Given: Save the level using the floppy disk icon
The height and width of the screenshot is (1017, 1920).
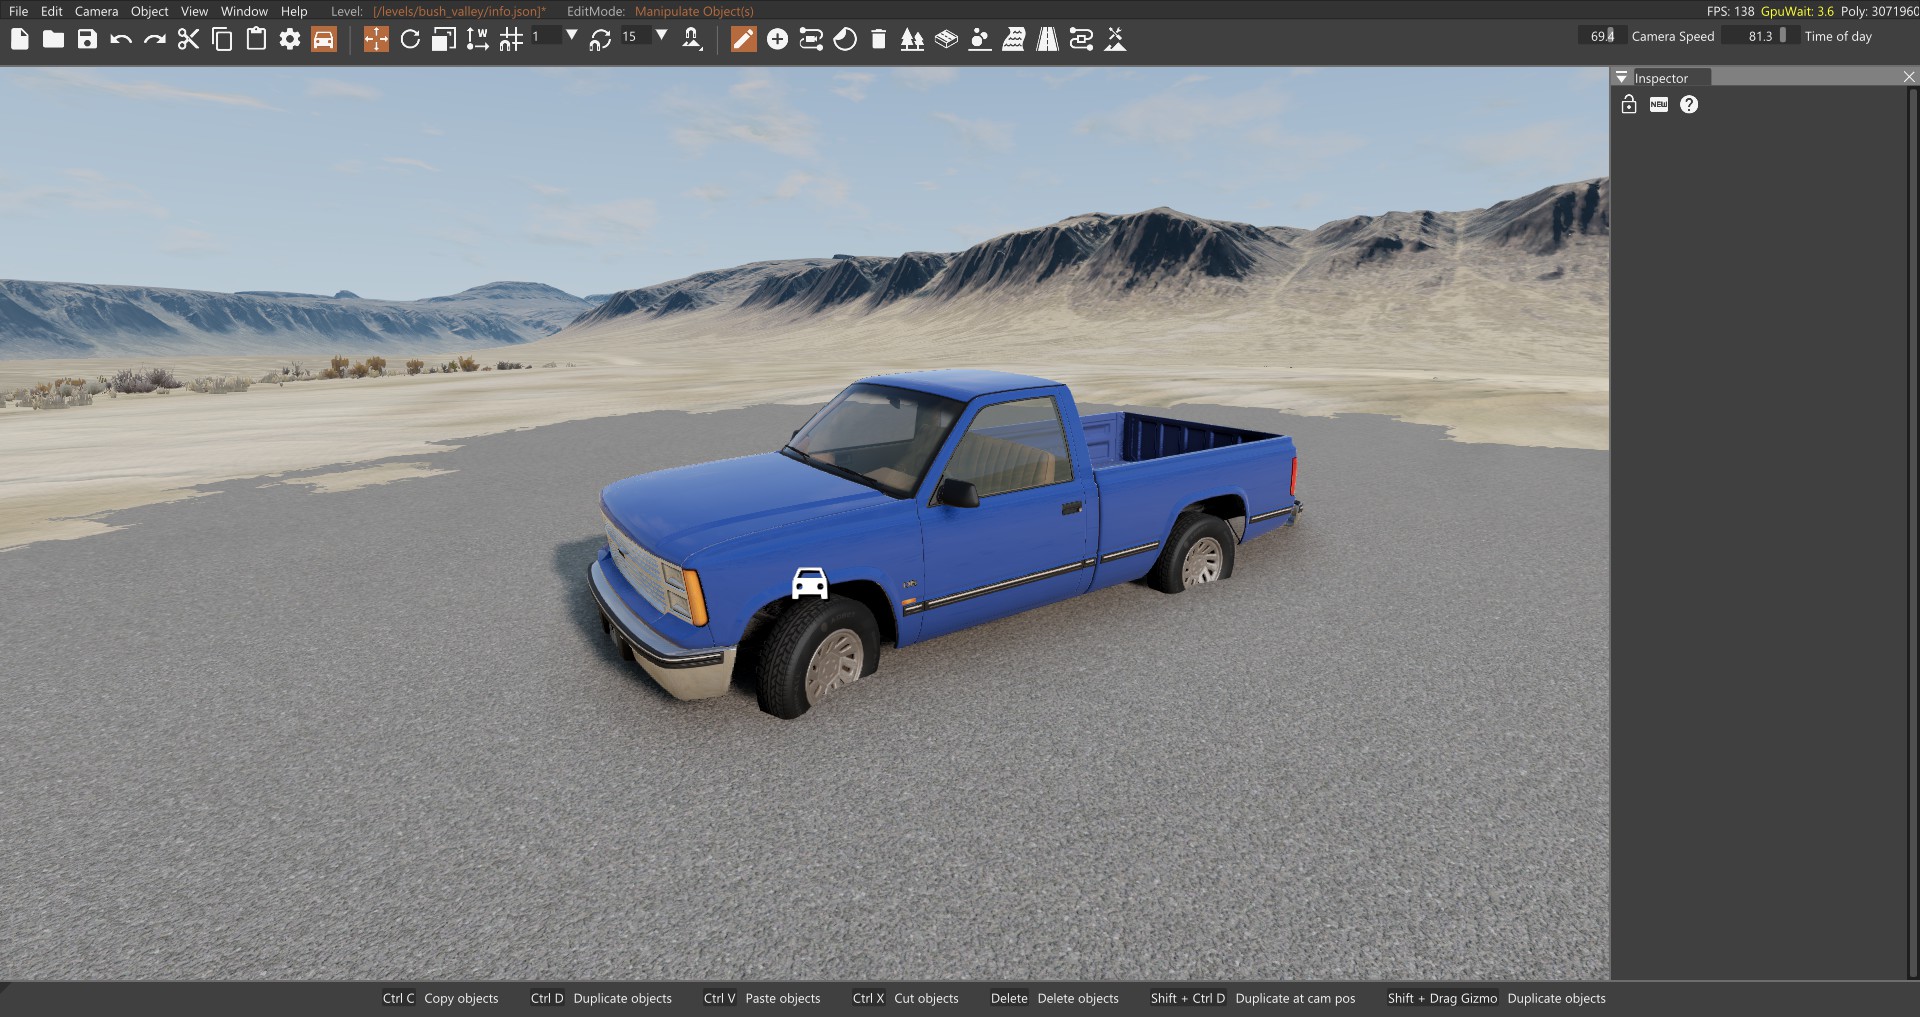Looking at the screenshot, I should (x=88, y=39).
